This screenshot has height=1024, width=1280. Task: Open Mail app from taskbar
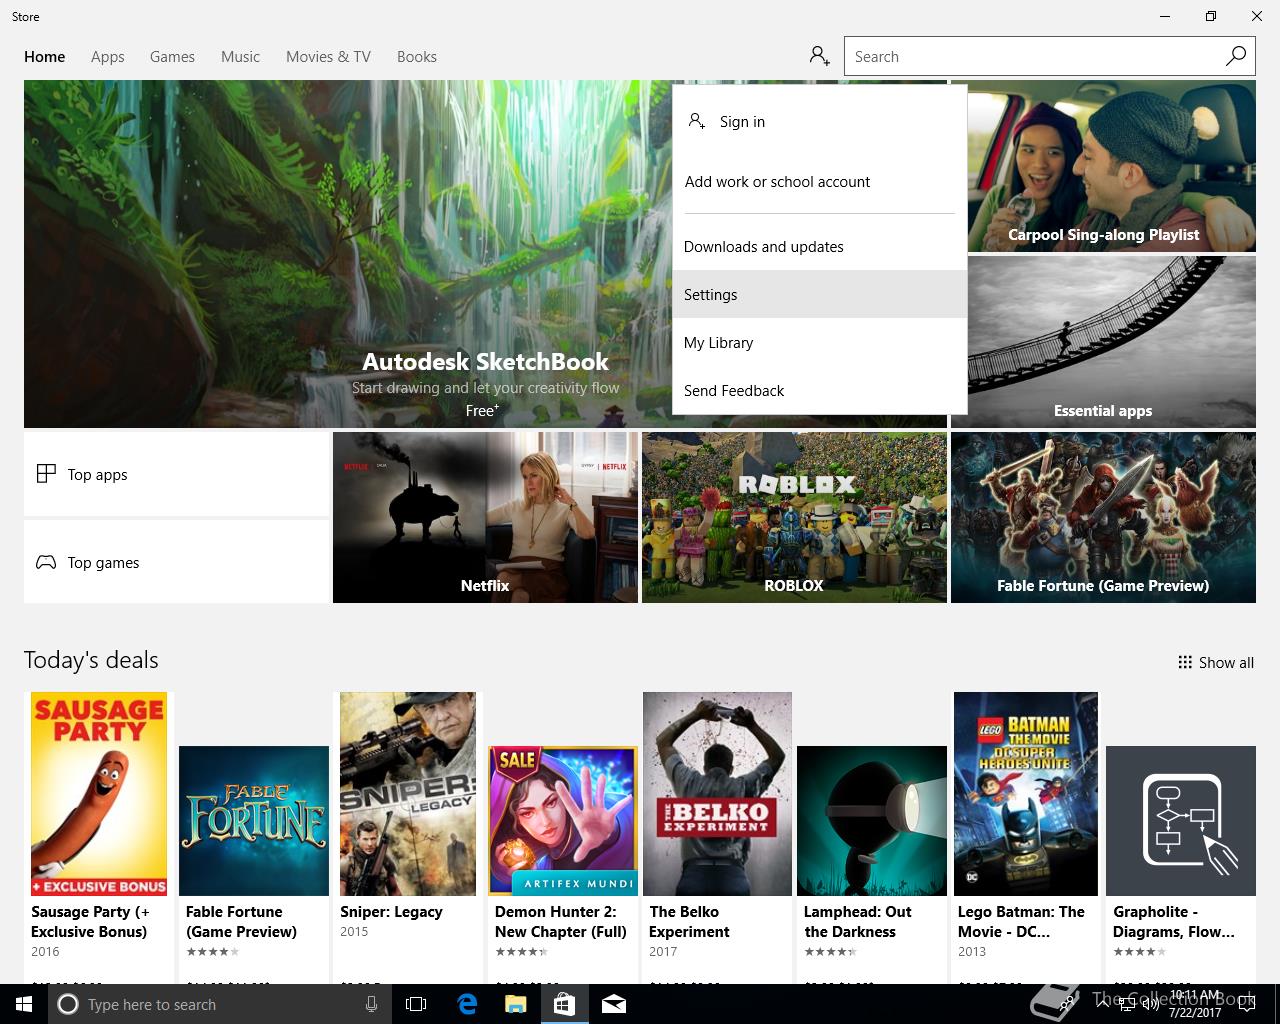point(614,1004)
